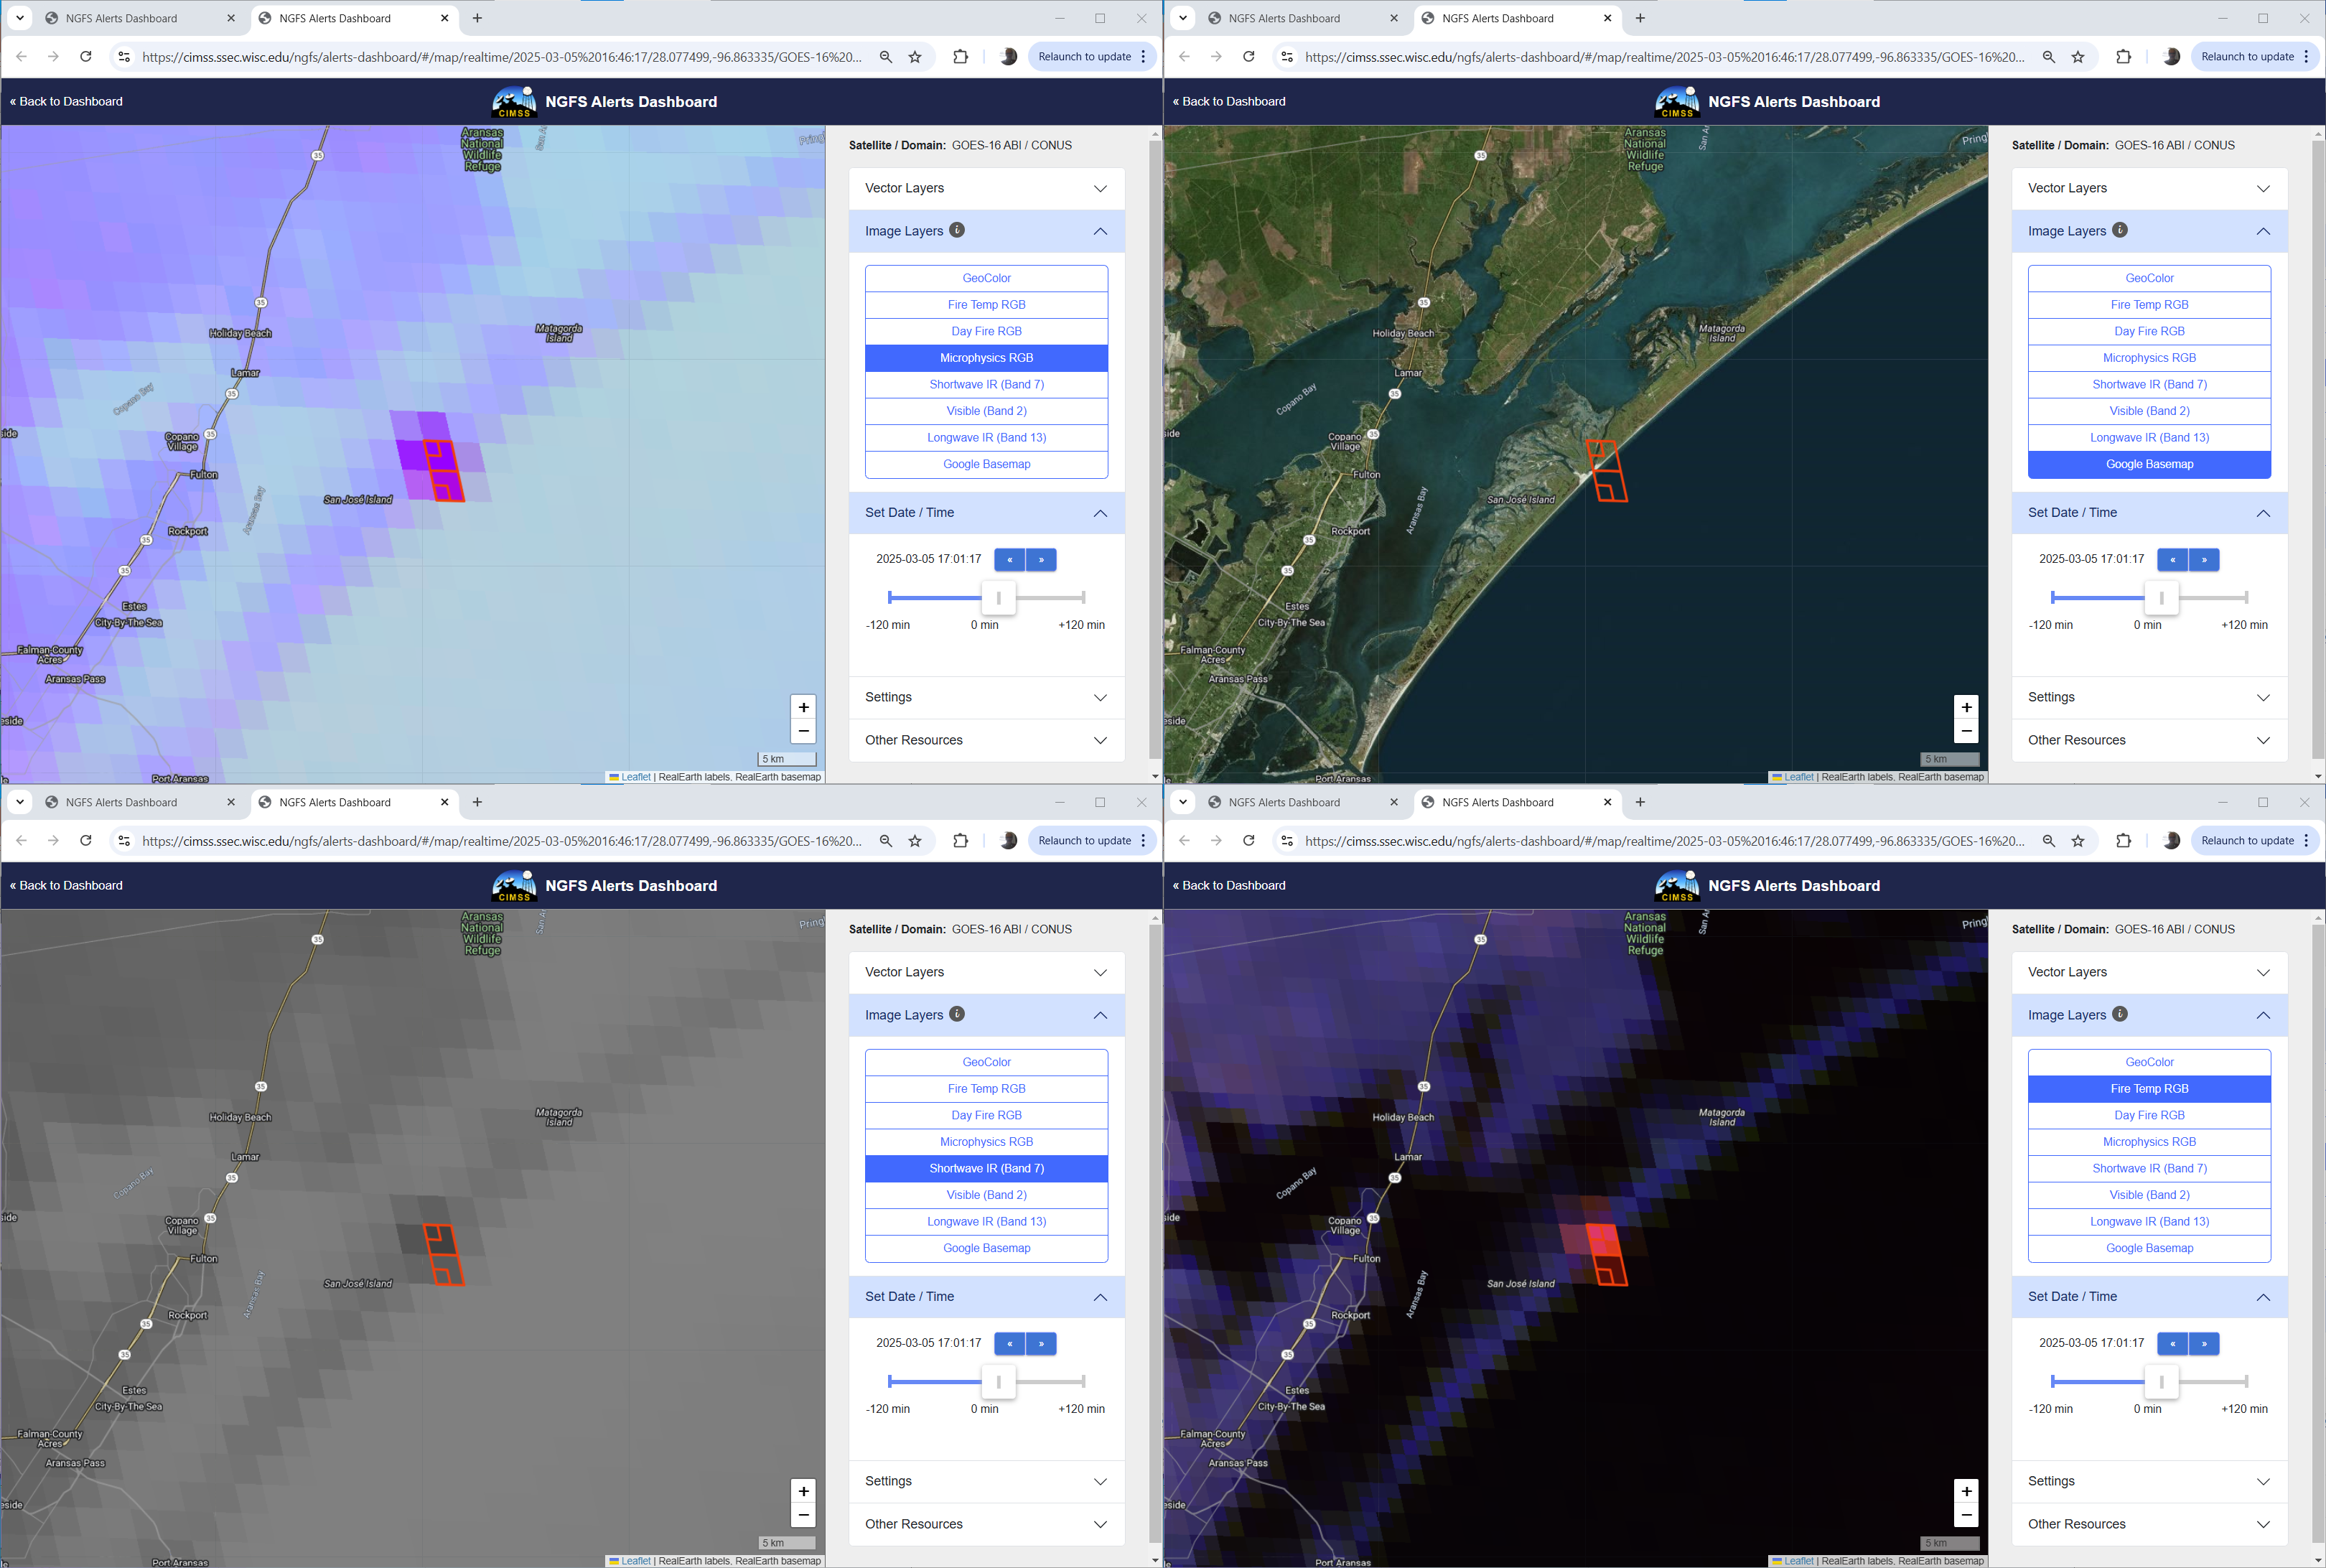Collapse the Image Layers section
This screenshot has height=1568, width=2326.
click(x=1100, y=231)
